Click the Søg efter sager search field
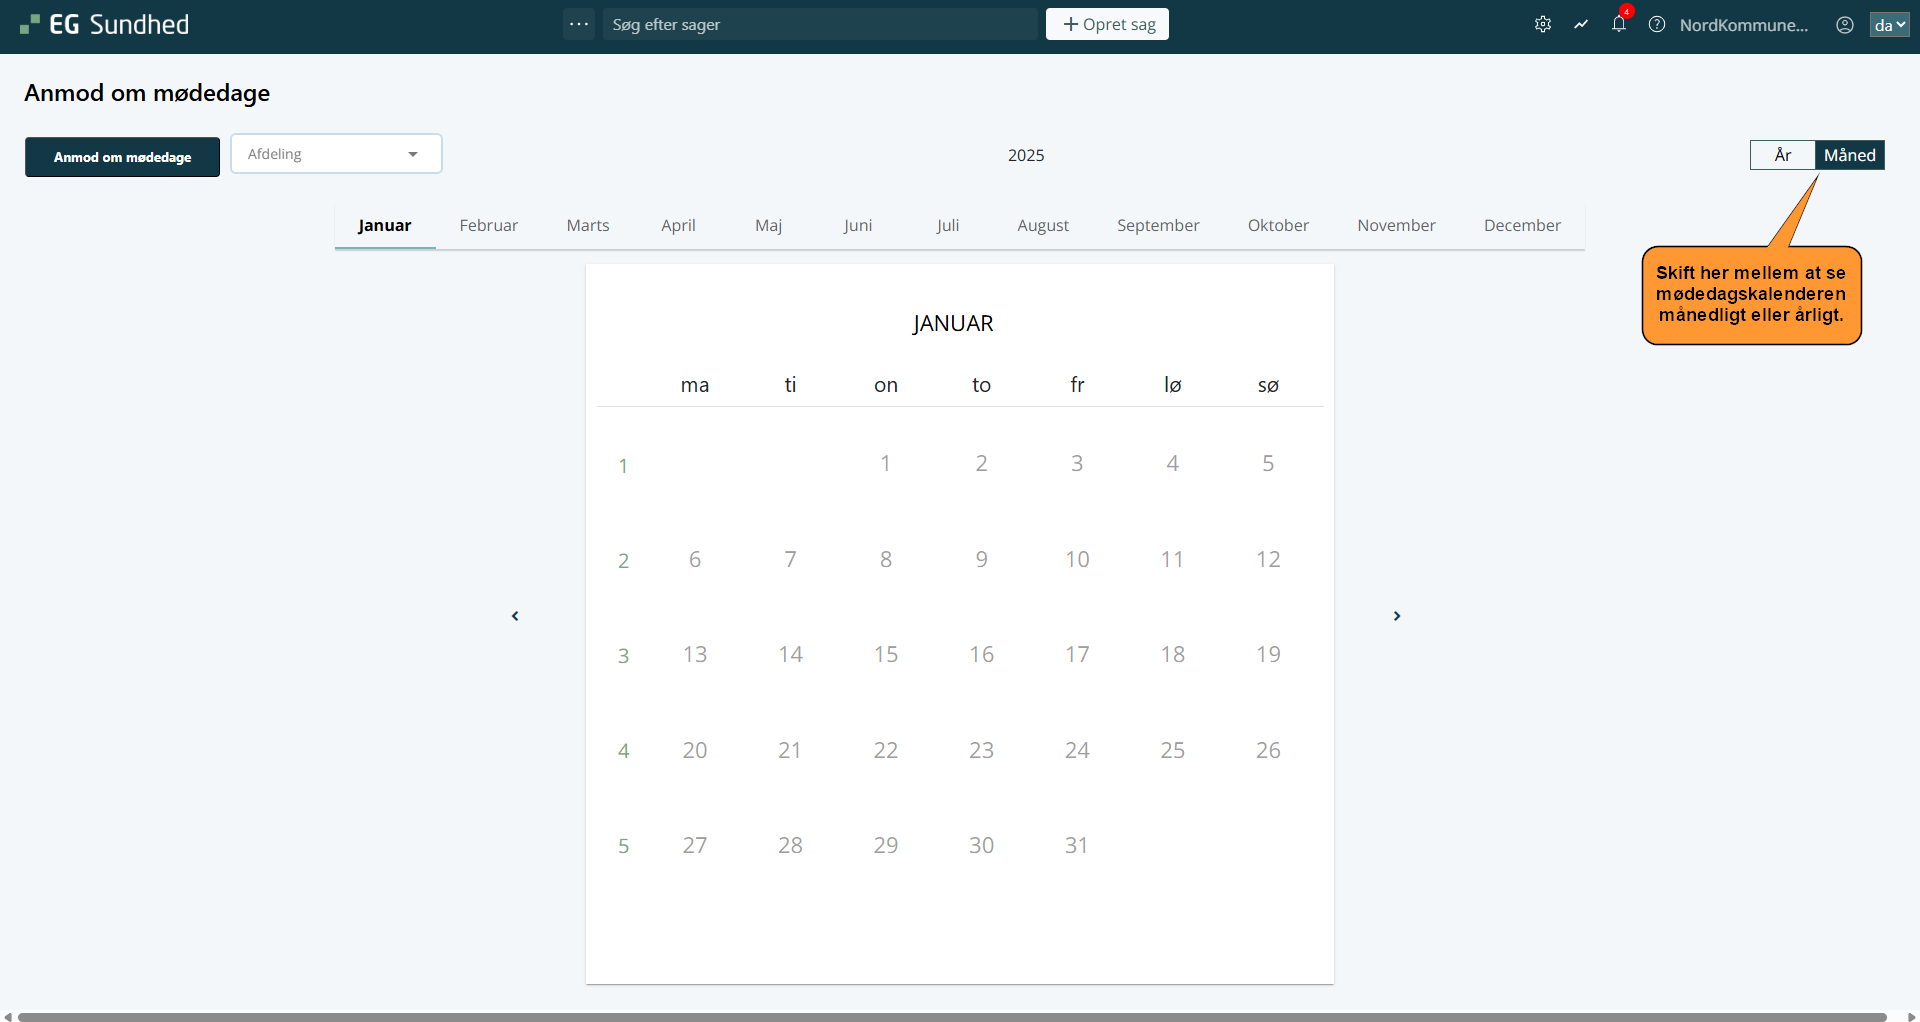This screenshot has width=1920, height=1022. point(820,24)
